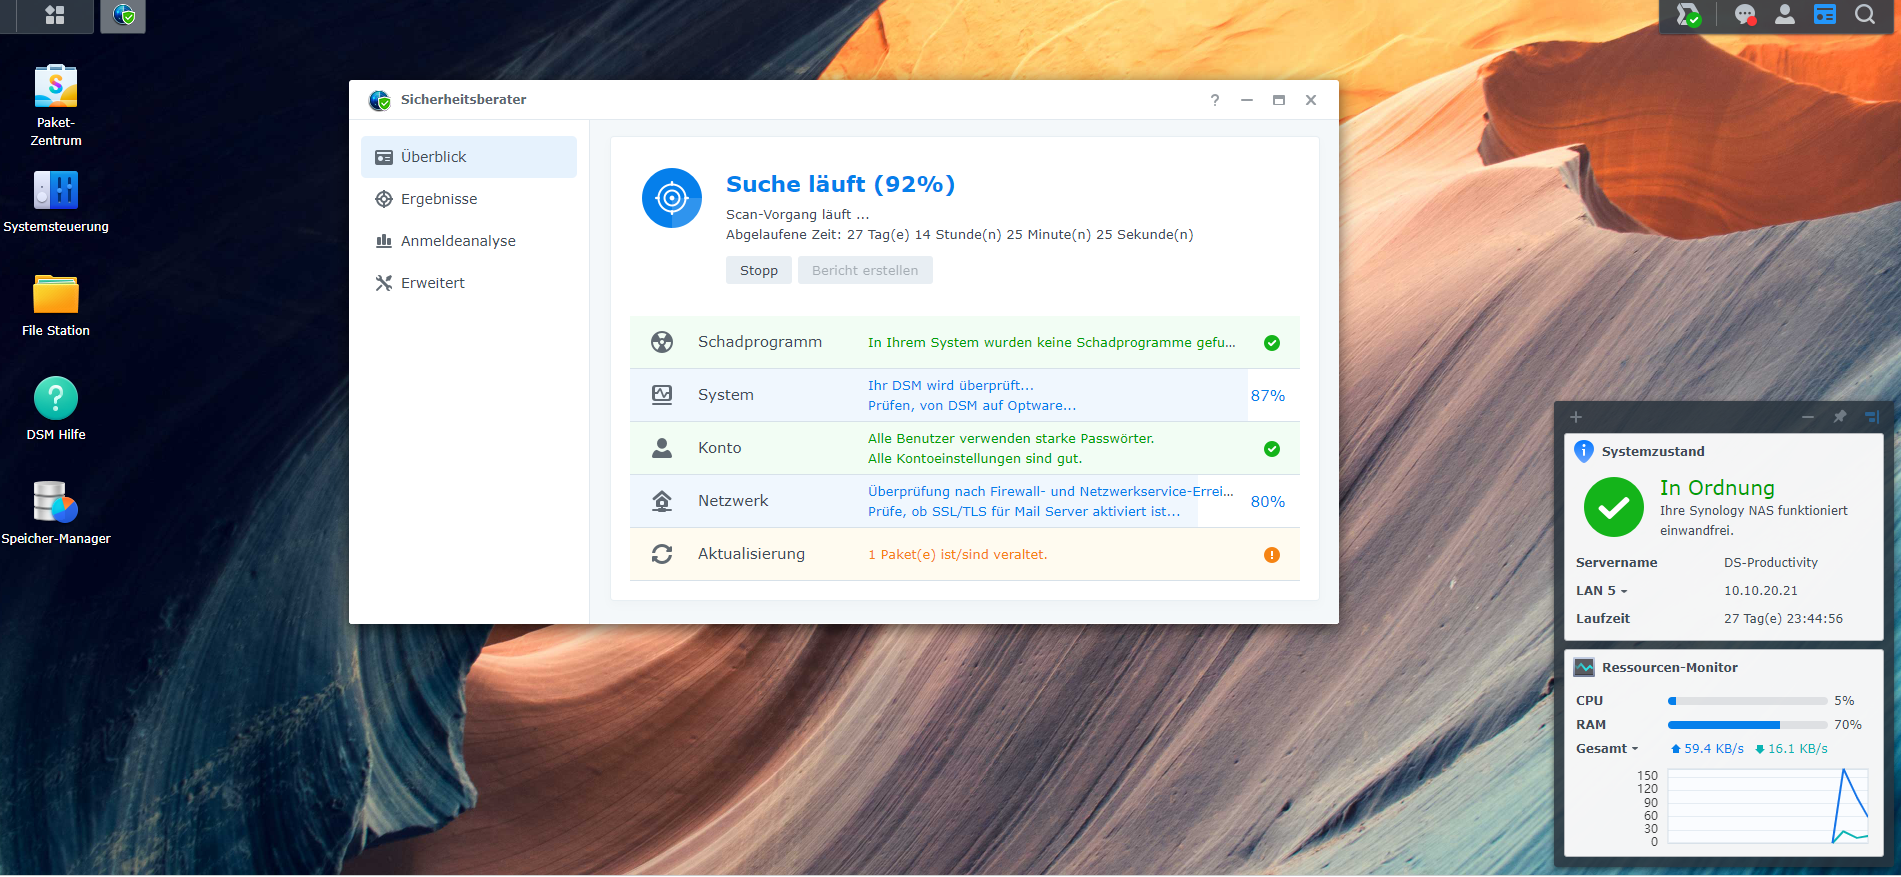Open Speicher-Manager desktop icon

pyautogui.click(x=56, y=513)
